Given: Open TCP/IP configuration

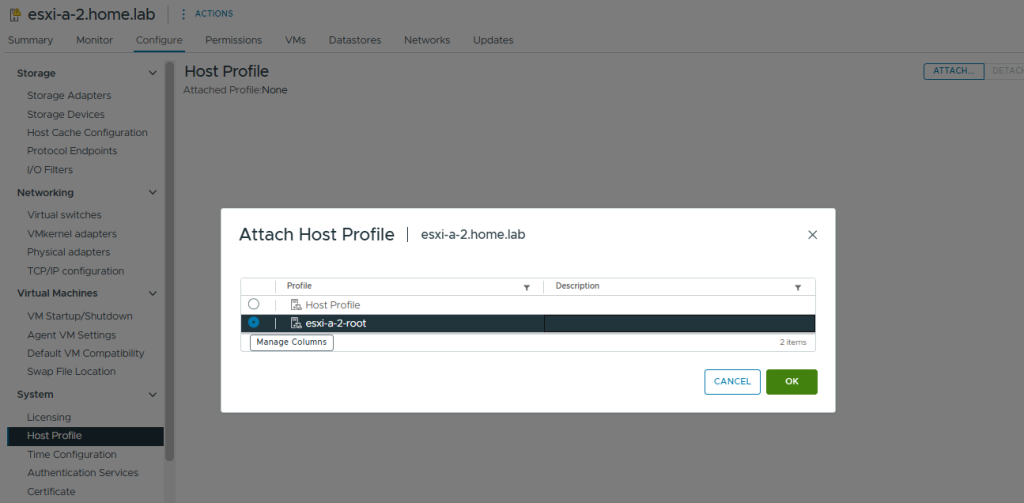Looking at the screenshot, I should 75,271.
